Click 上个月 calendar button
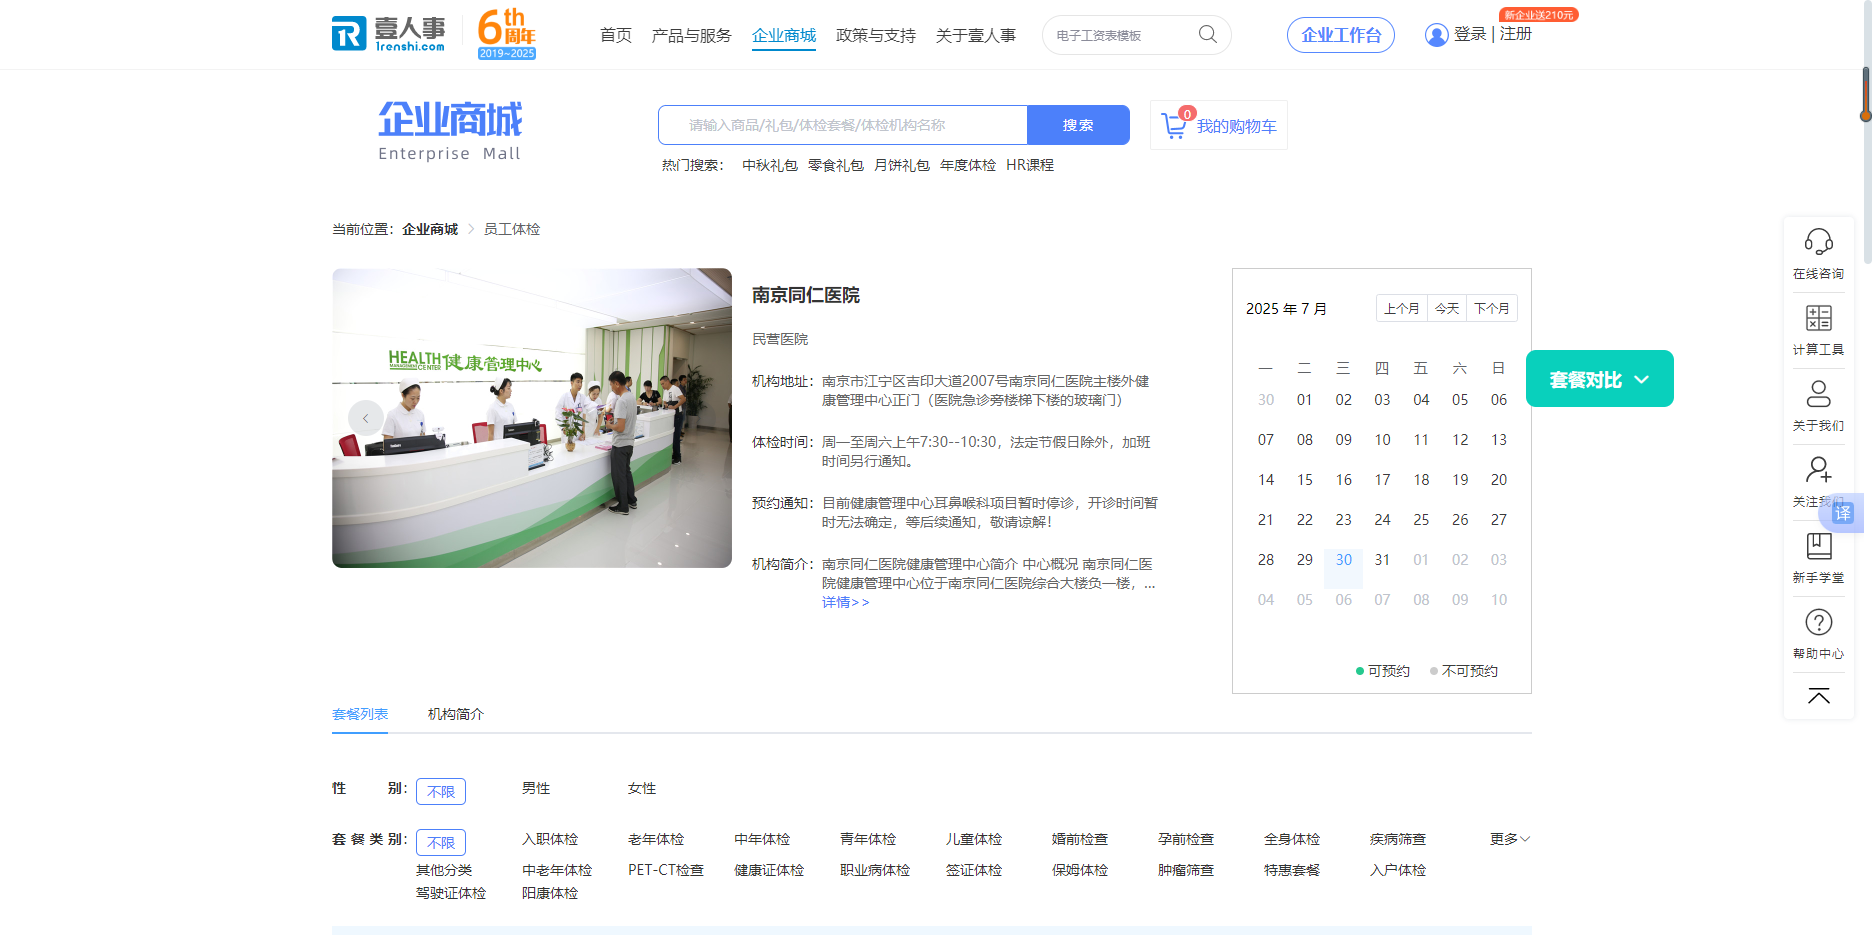The width and height of the screenshot is (1872, 935). pyautogui.click(x=1402, y=308)
